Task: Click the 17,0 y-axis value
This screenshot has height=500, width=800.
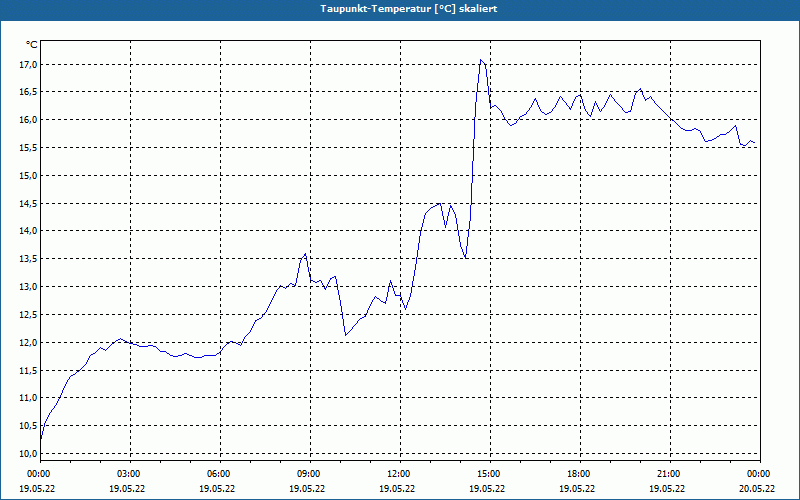Action: tap(29, 64)
